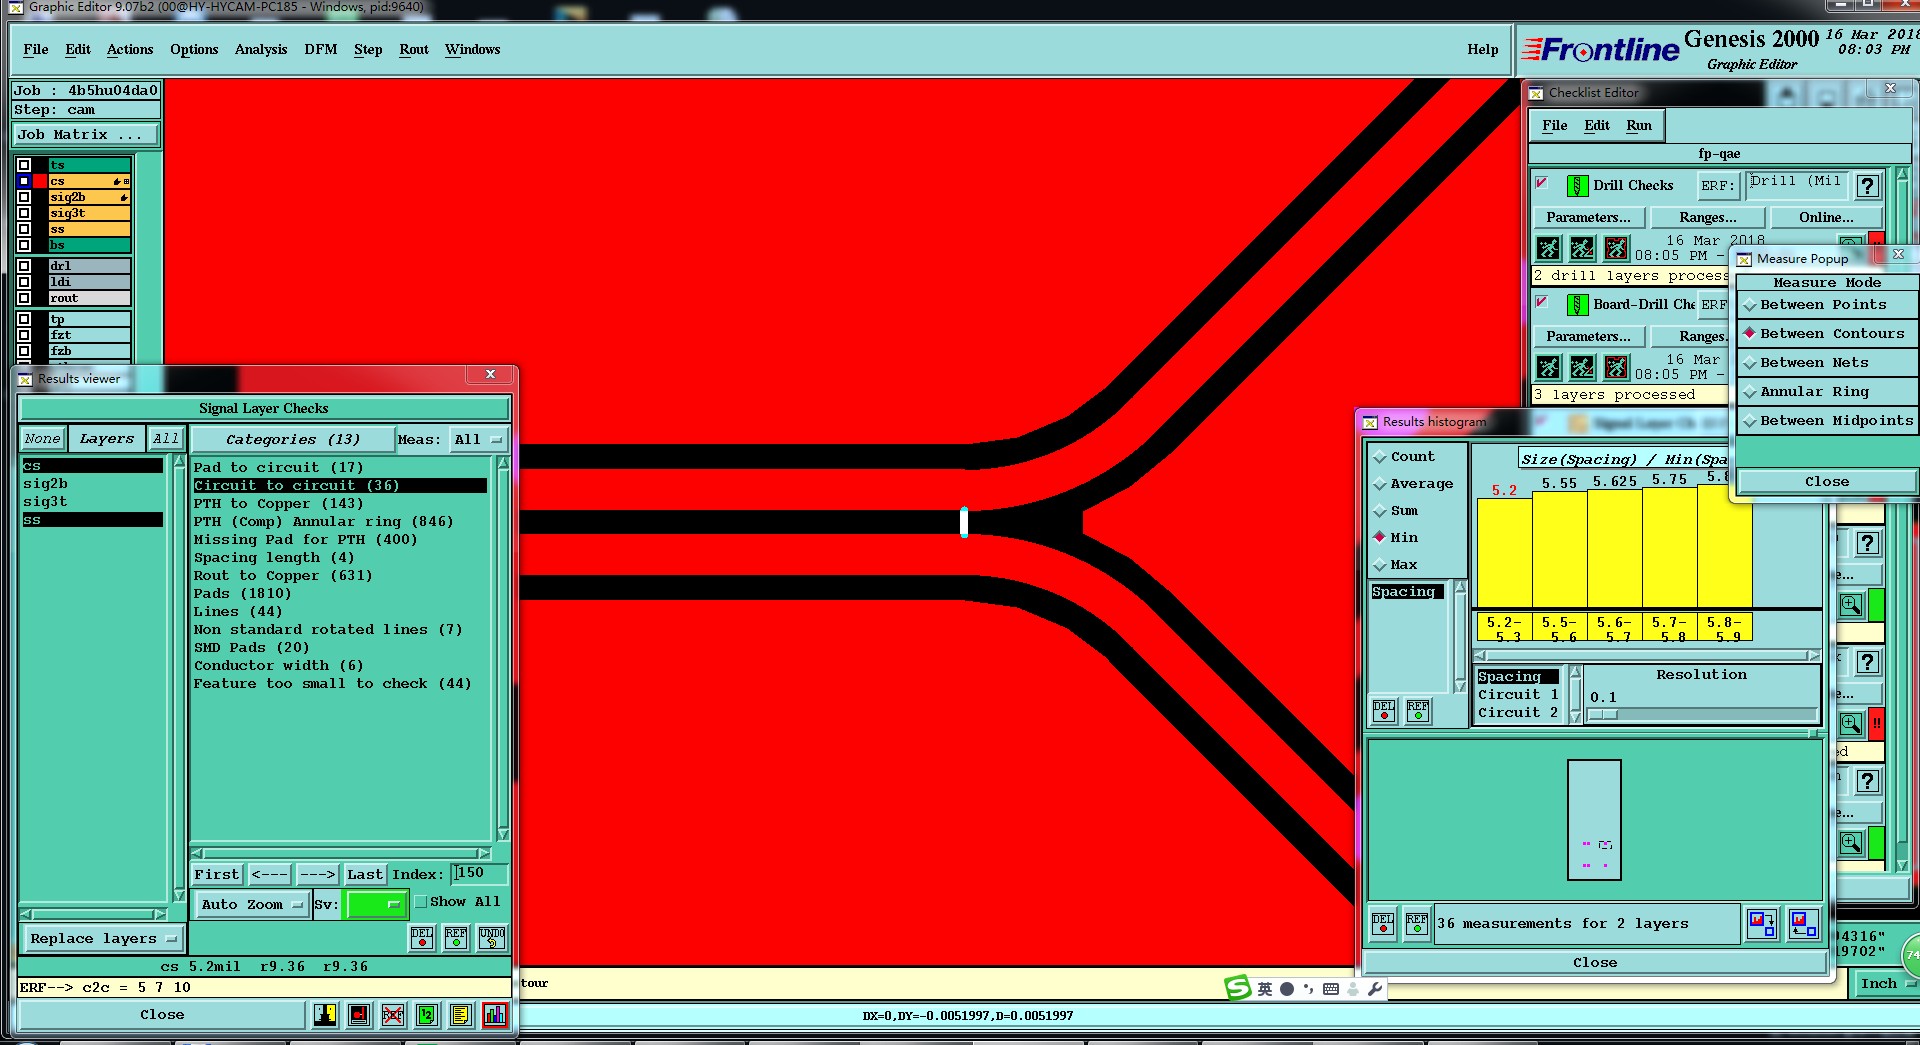Viewport: 1920px width, 1045px height.
Task: Open the File menu in Graphic Editor
Action: click(x=36, y=50)
